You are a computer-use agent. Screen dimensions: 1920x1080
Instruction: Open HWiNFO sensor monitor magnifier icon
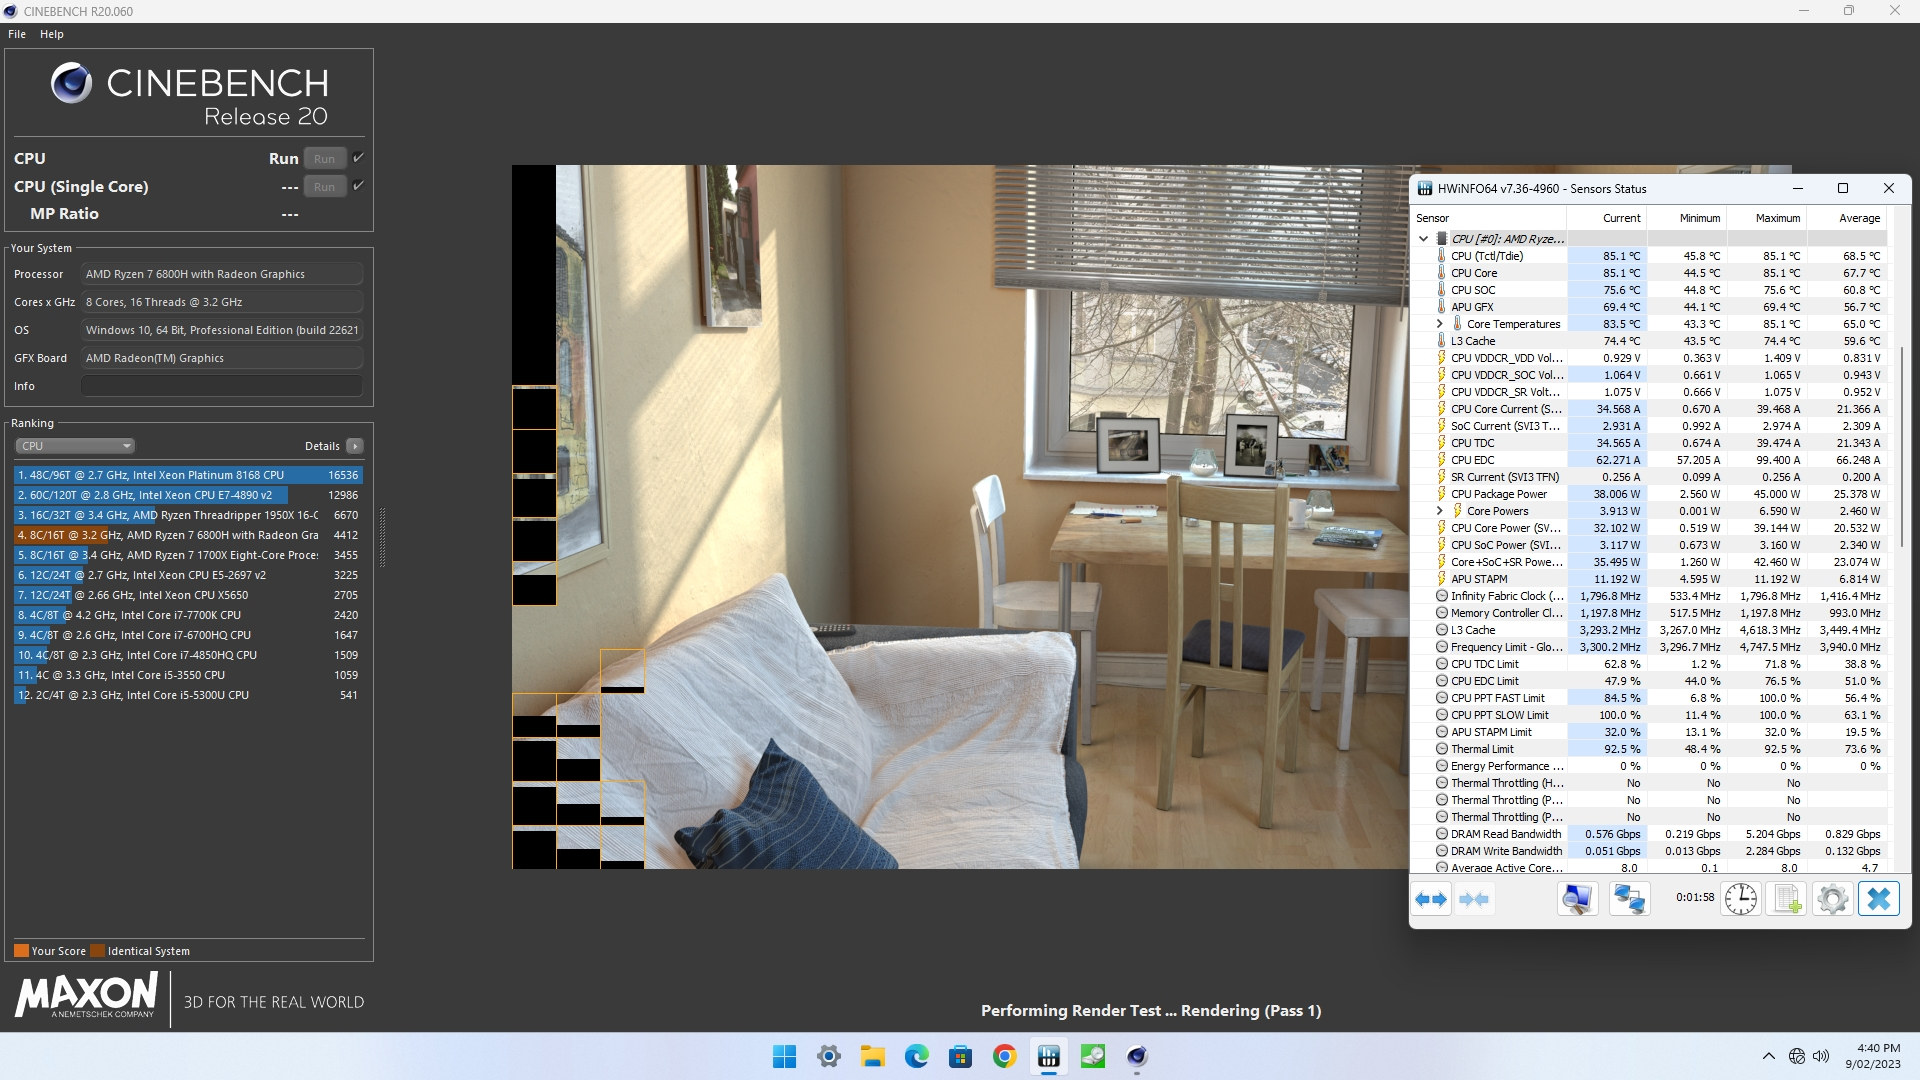(1577, 899)
